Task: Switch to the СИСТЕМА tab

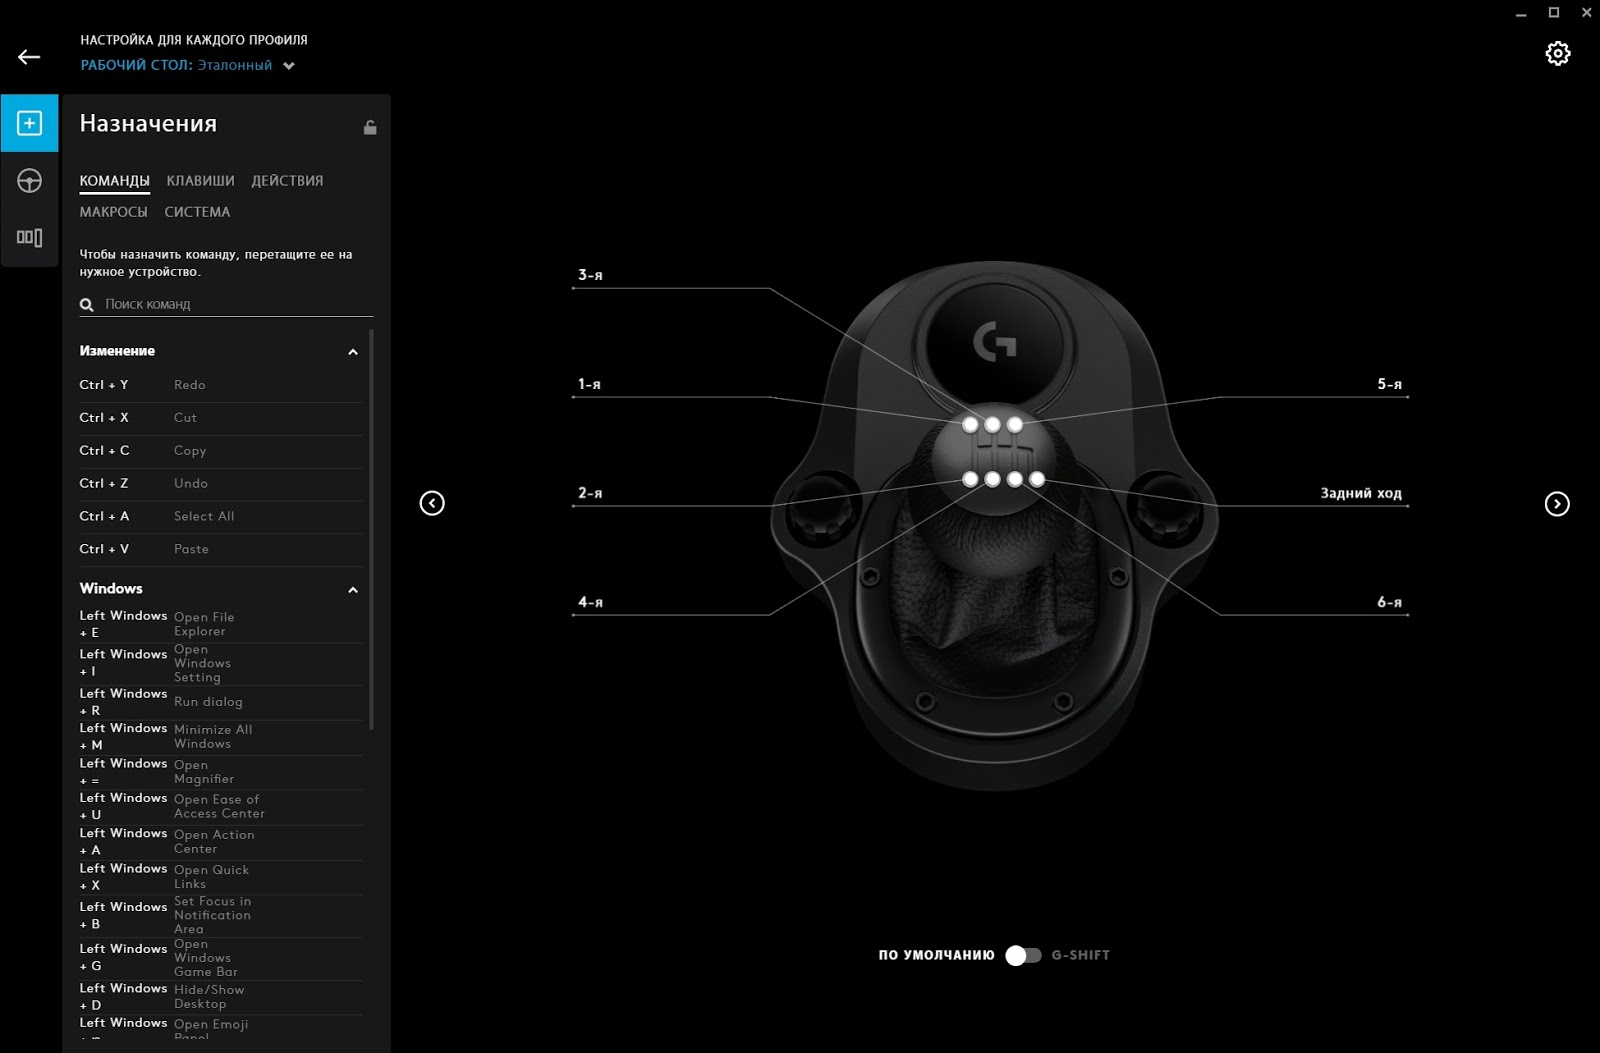Action: (x=197, y=212)
